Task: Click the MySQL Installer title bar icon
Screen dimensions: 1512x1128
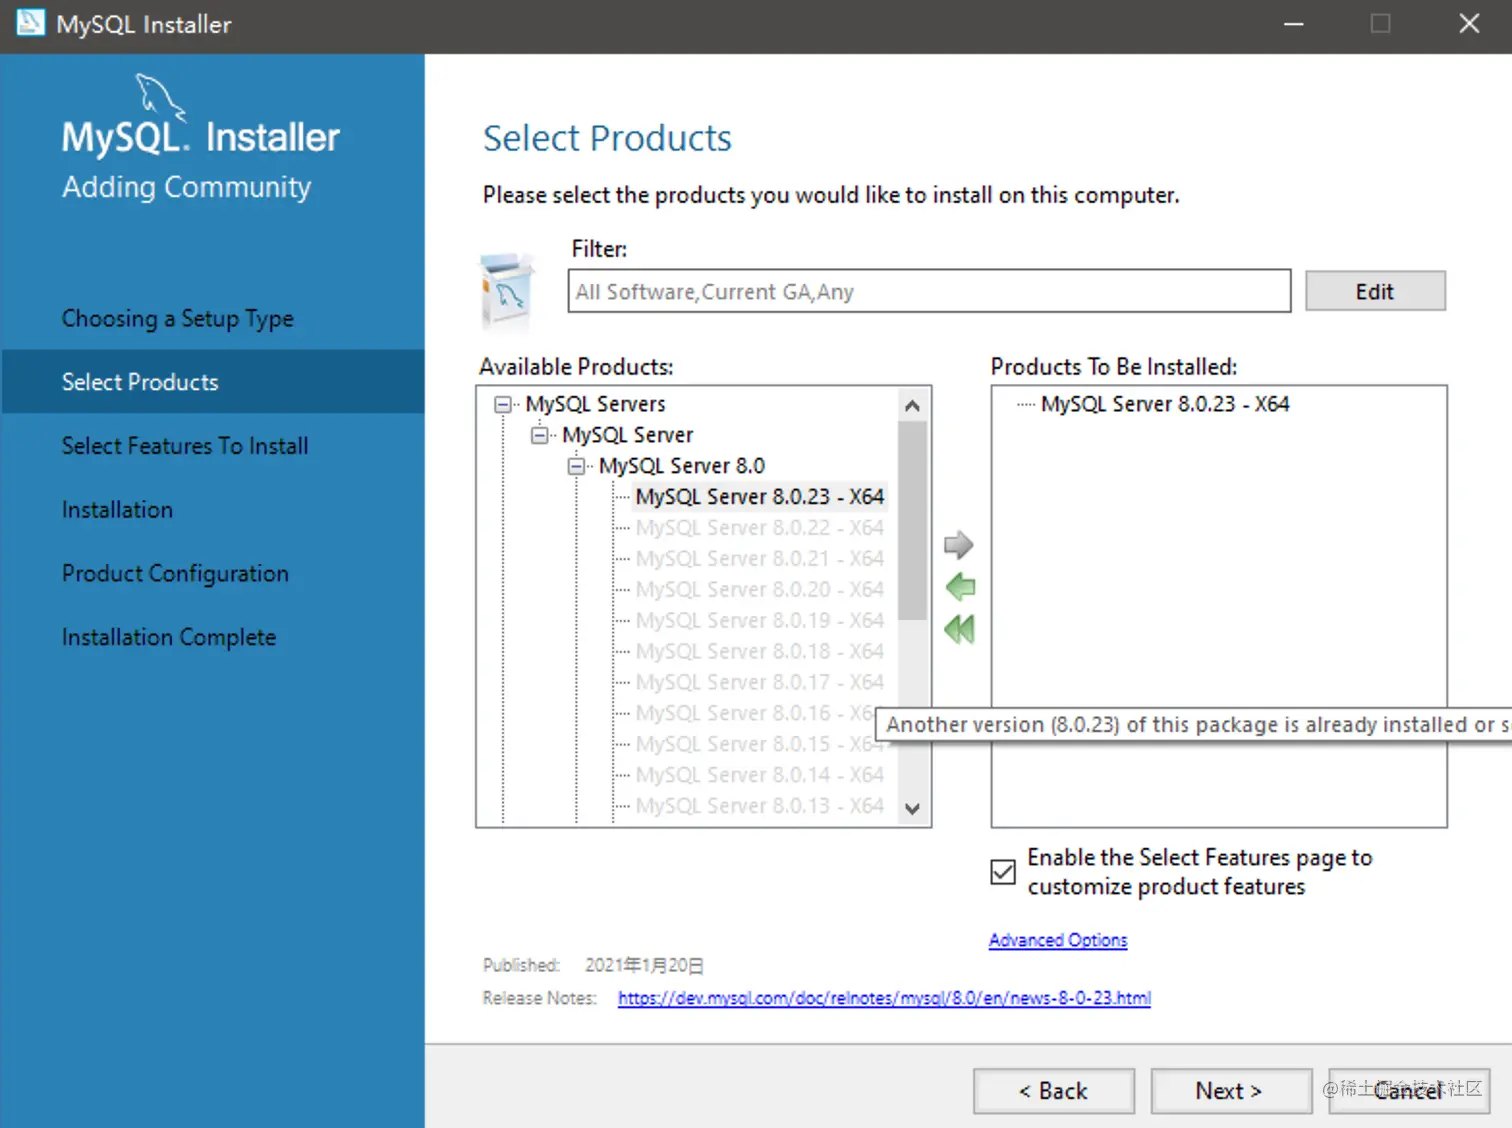Action: 30,23
